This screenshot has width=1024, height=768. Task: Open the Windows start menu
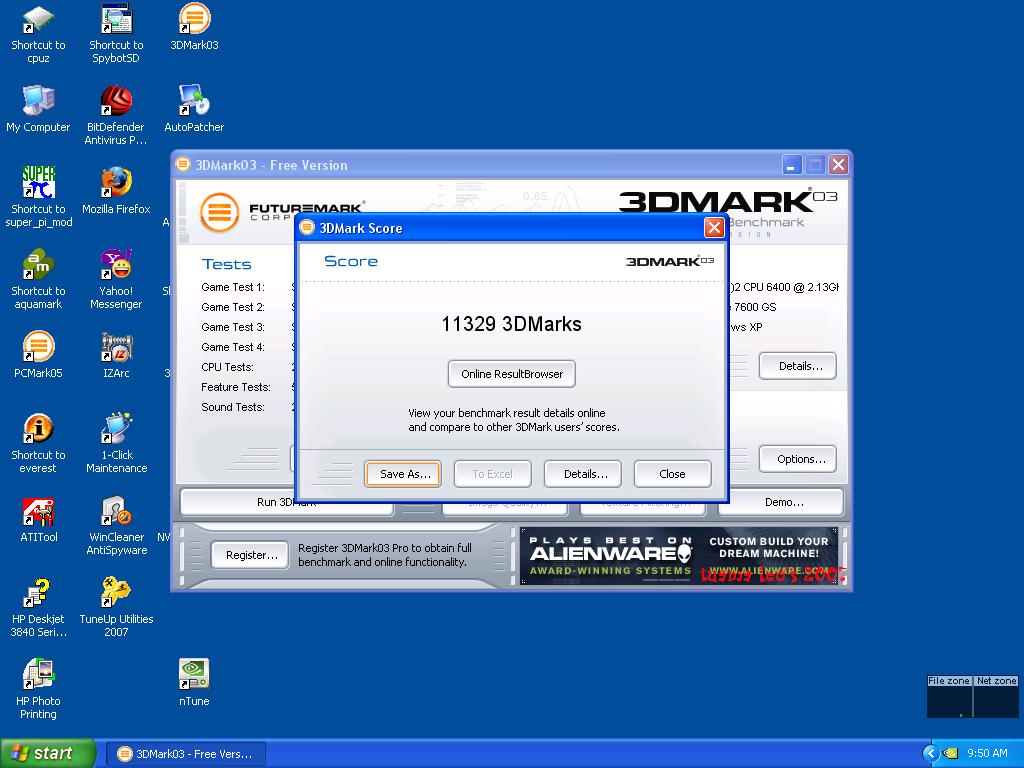pos(48,753)
